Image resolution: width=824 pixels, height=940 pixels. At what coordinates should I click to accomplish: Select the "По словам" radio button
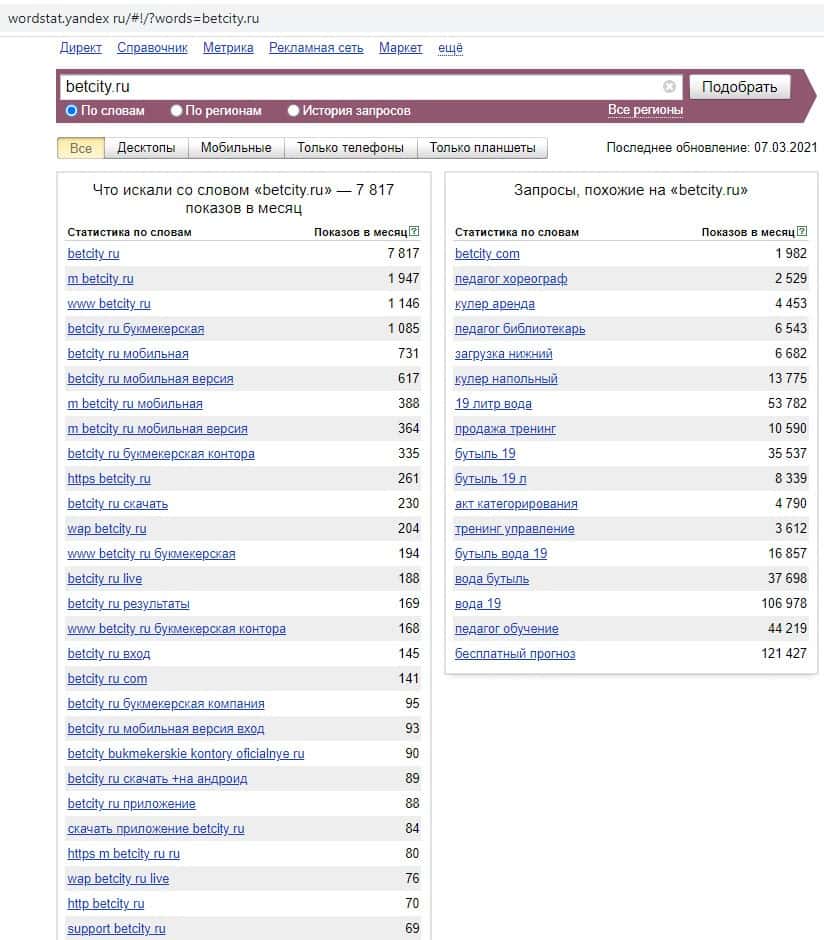click(x=72, y=111)
